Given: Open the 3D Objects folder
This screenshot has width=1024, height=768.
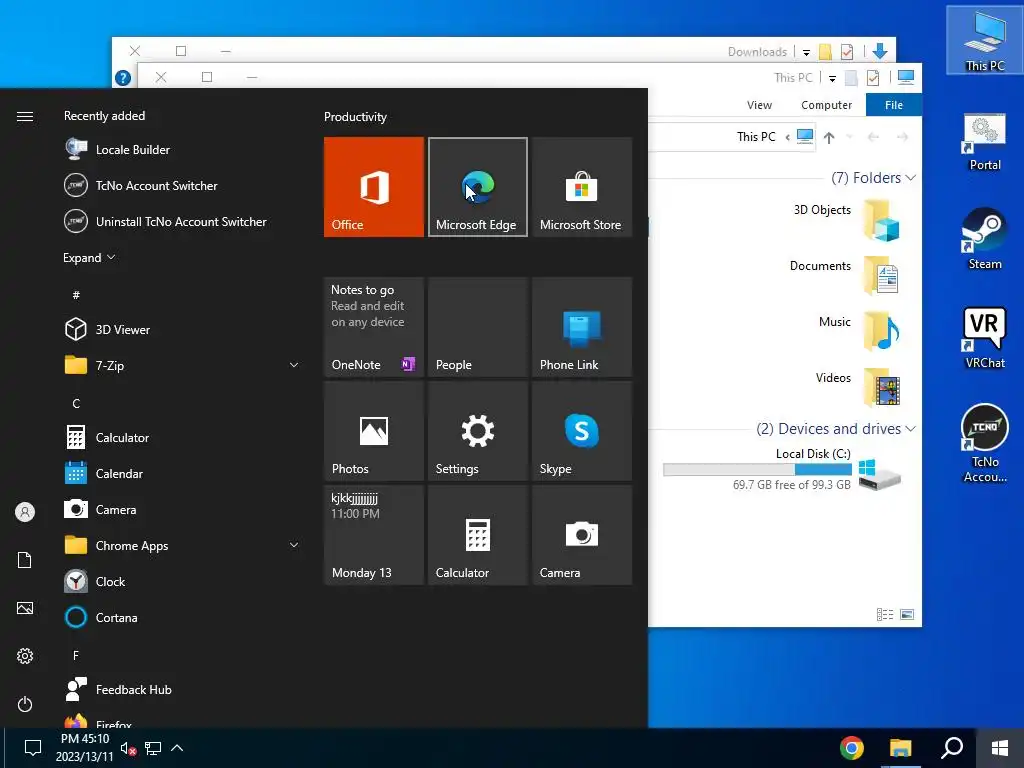Looking at the screenshot, I should [x=846, y=221].
